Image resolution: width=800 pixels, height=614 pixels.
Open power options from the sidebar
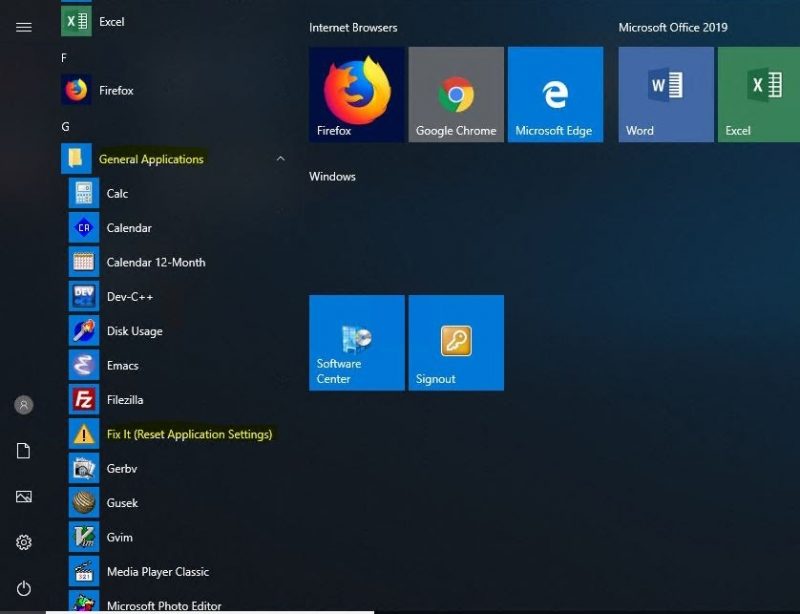point(23,588)
